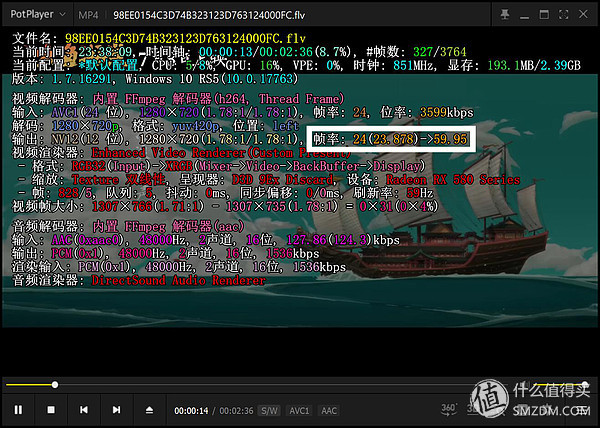Click the clock value 851MHz
Screen dimensions: 600x428
[414, 65]
